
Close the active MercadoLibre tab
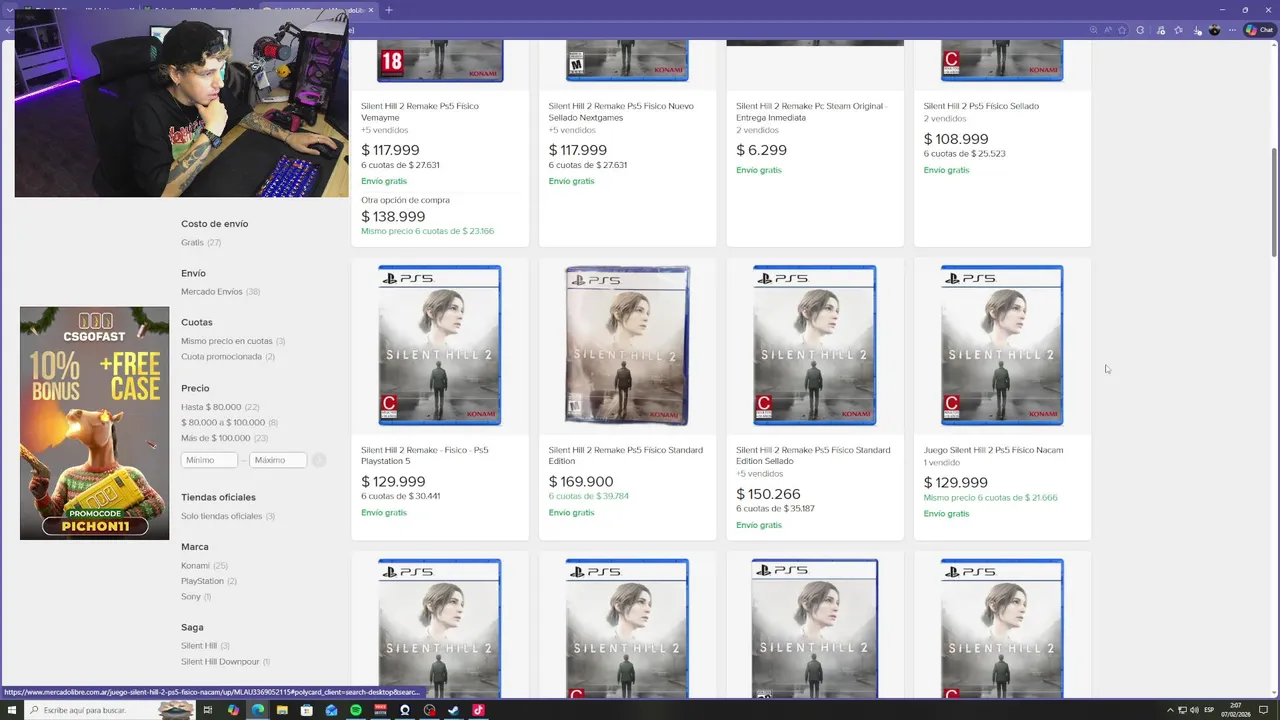(x=371, y=10)
